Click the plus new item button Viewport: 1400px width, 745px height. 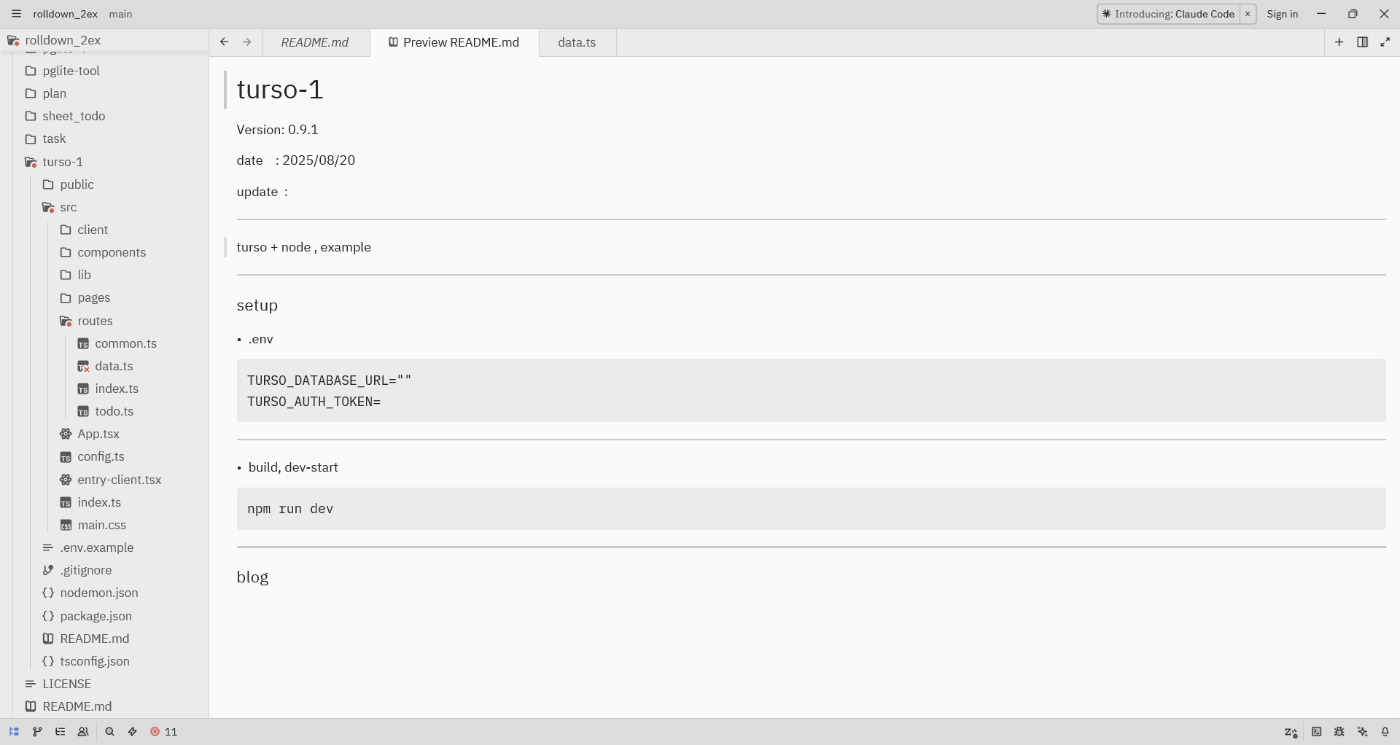pyautogui.click(x=1339, y=42)
